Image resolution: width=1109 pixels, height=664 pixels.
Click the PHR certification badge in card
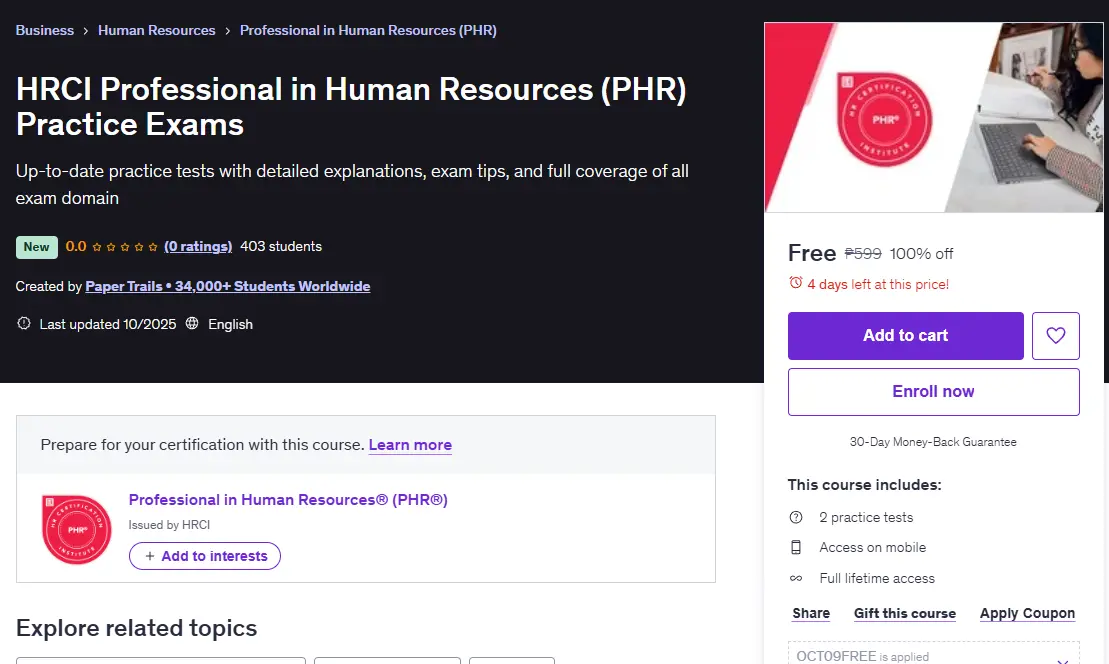coord(76,529)
